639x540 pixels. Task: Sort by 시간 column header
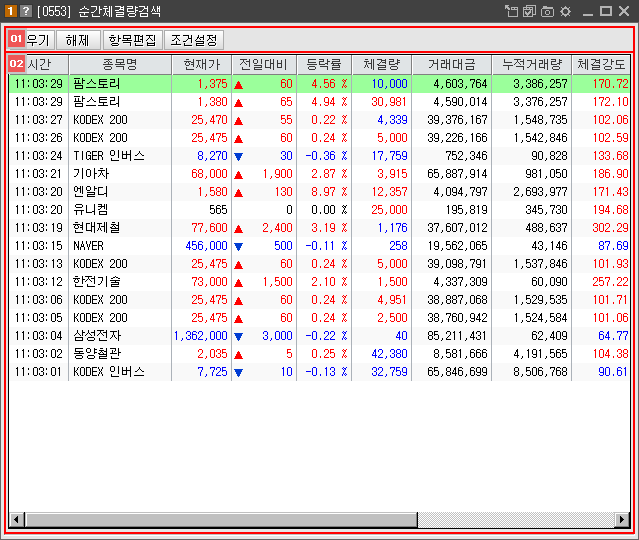tap(39, 64)
